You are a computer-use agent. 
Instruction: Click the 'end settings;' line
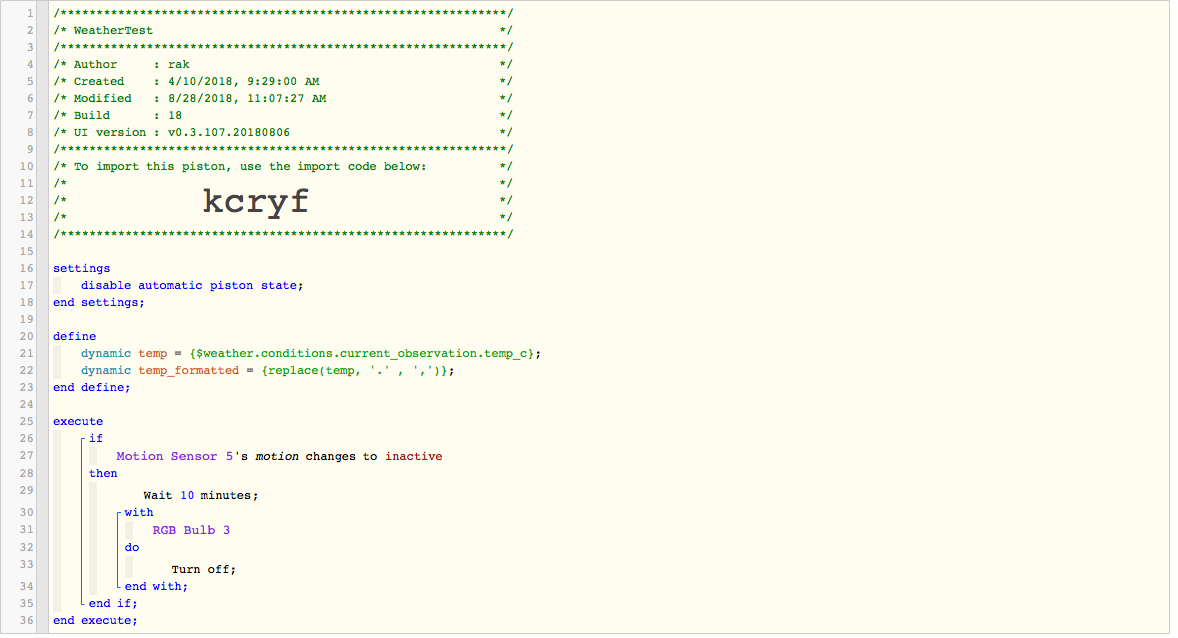click(98, 302)
